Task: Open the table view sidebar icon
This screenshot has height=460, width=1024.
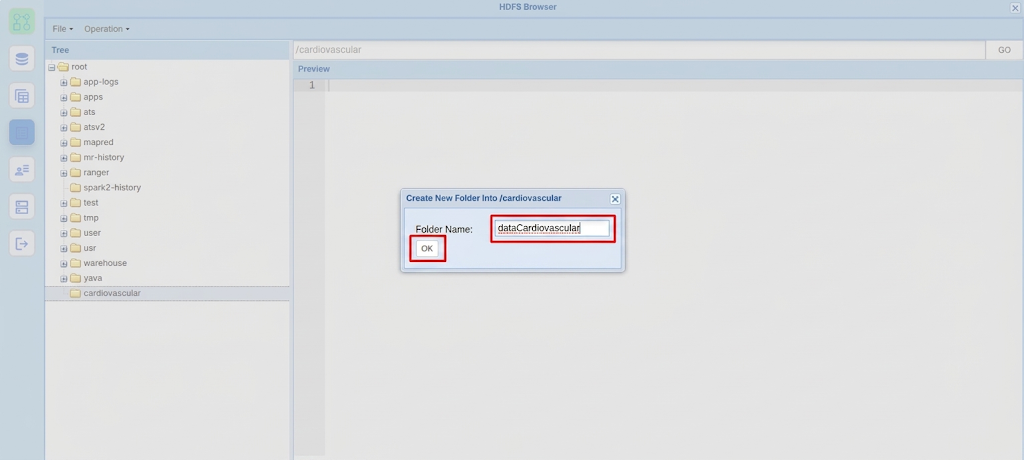Action: [x=22, y=95]
